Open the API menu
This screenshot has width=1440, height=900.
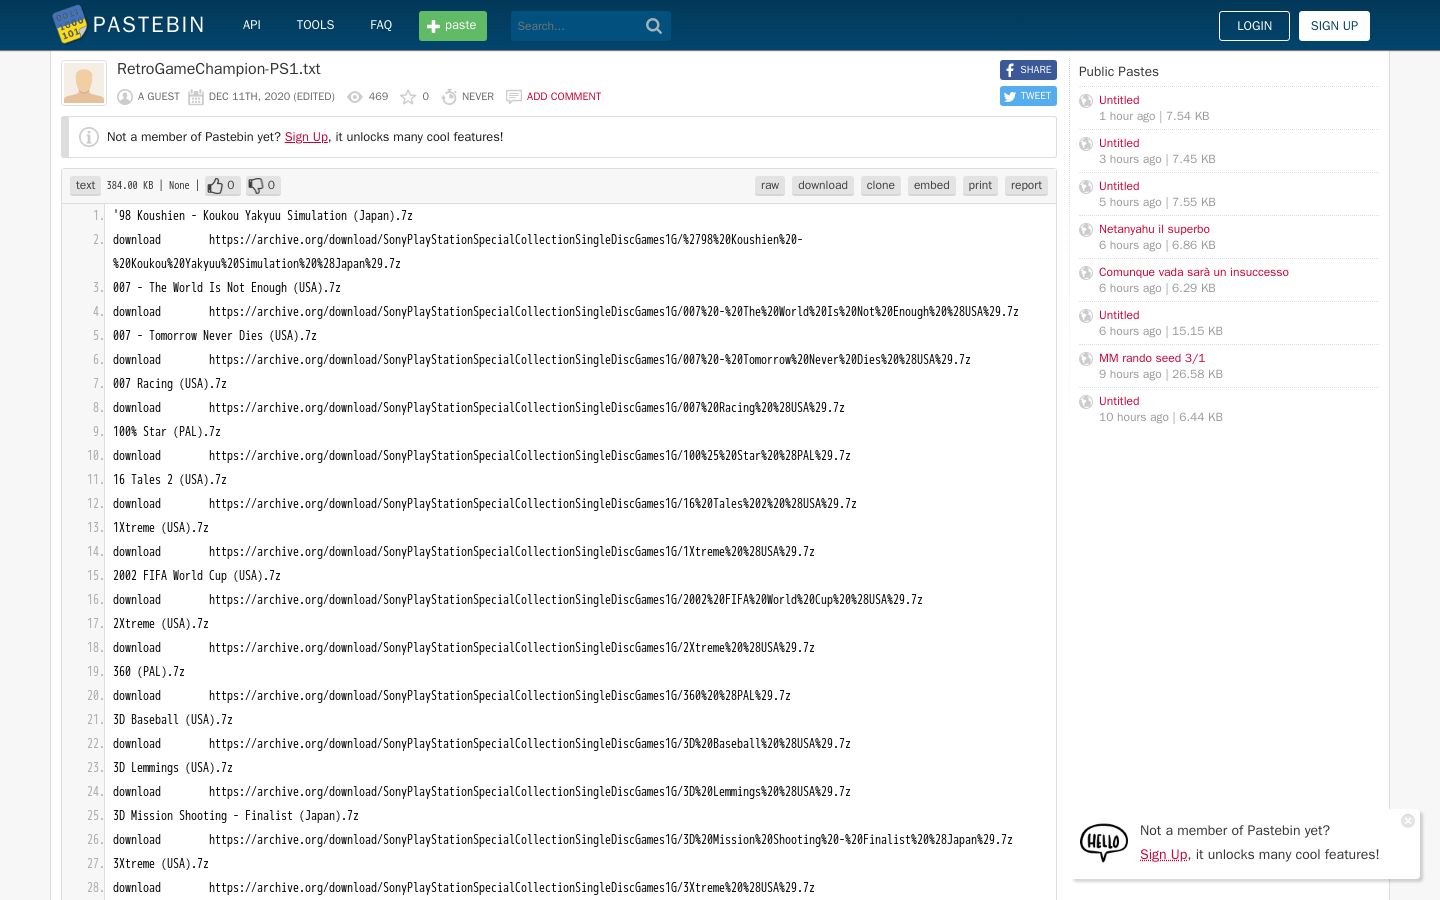click(x=252, y=25)
